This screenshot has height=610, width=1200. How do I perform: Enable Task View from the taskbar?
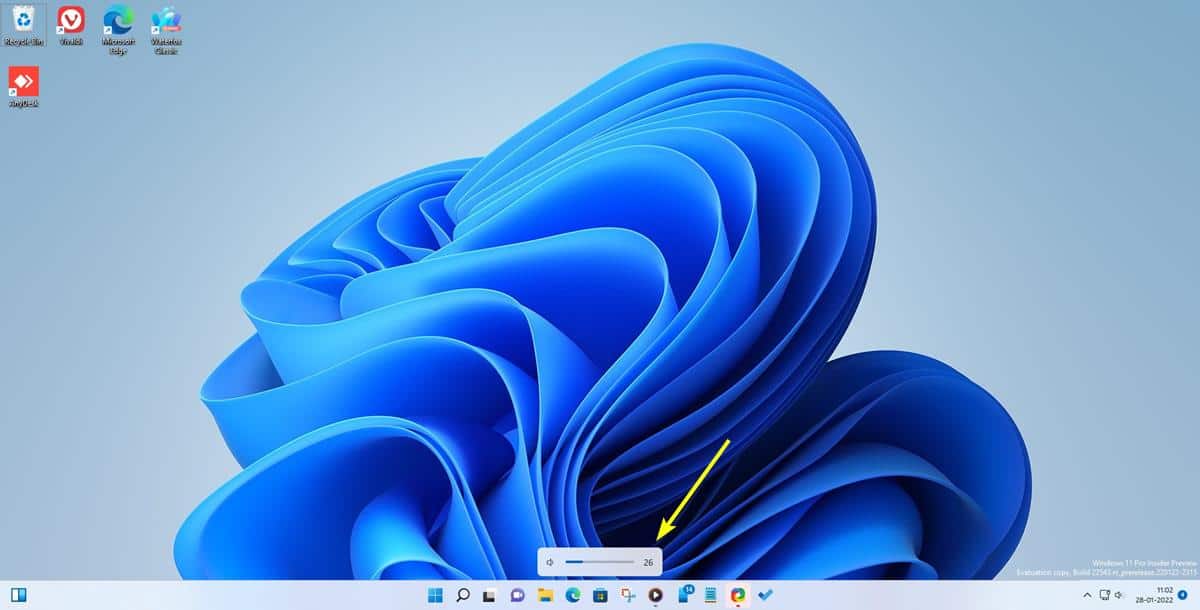click(486, 597)
